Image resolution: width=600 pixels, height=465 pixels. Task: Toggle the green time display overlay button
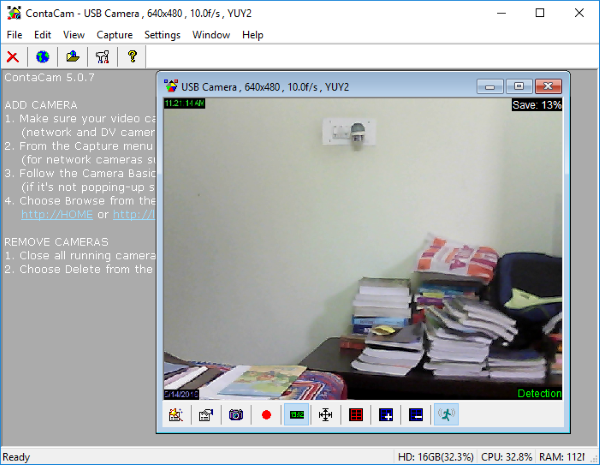pos(297,415)
